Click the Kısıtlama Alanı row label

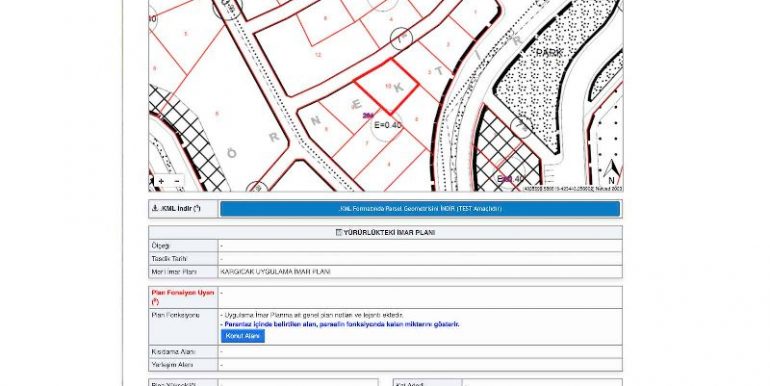[166, 352]
